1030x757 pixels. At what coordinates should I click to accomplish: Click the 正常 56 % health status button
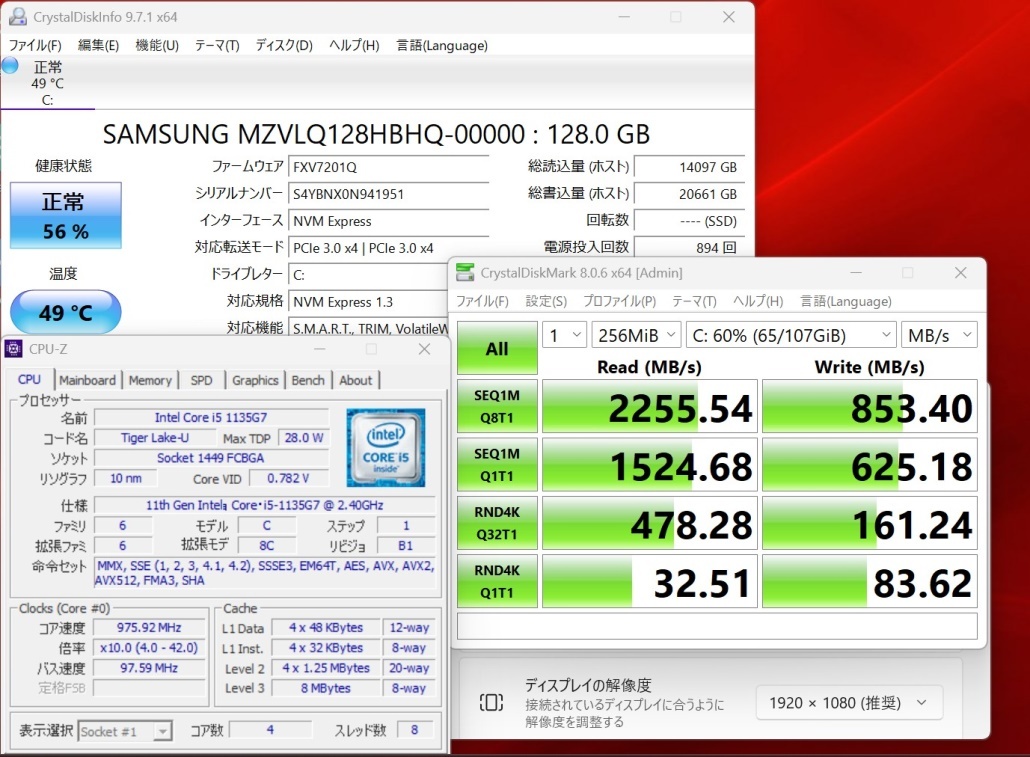[x=66, y=216]
